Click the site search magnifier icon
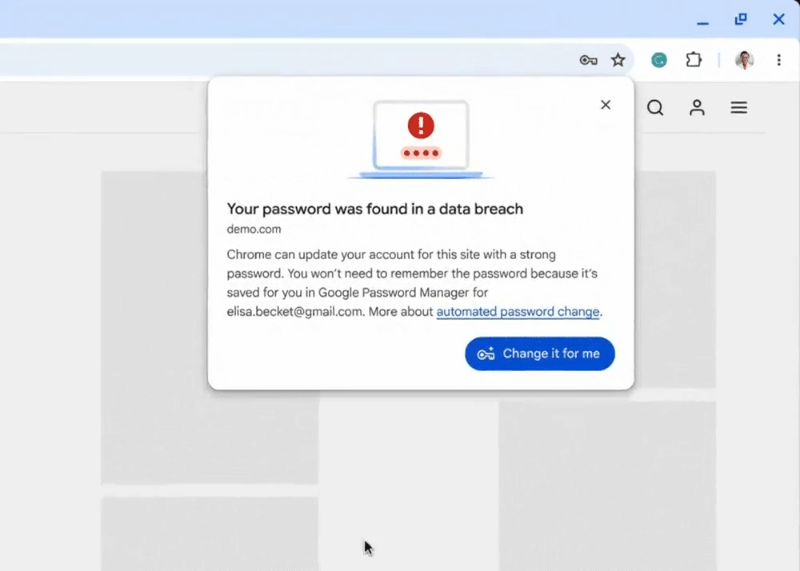Screen dimensions: 800x571 coord(655,108)
